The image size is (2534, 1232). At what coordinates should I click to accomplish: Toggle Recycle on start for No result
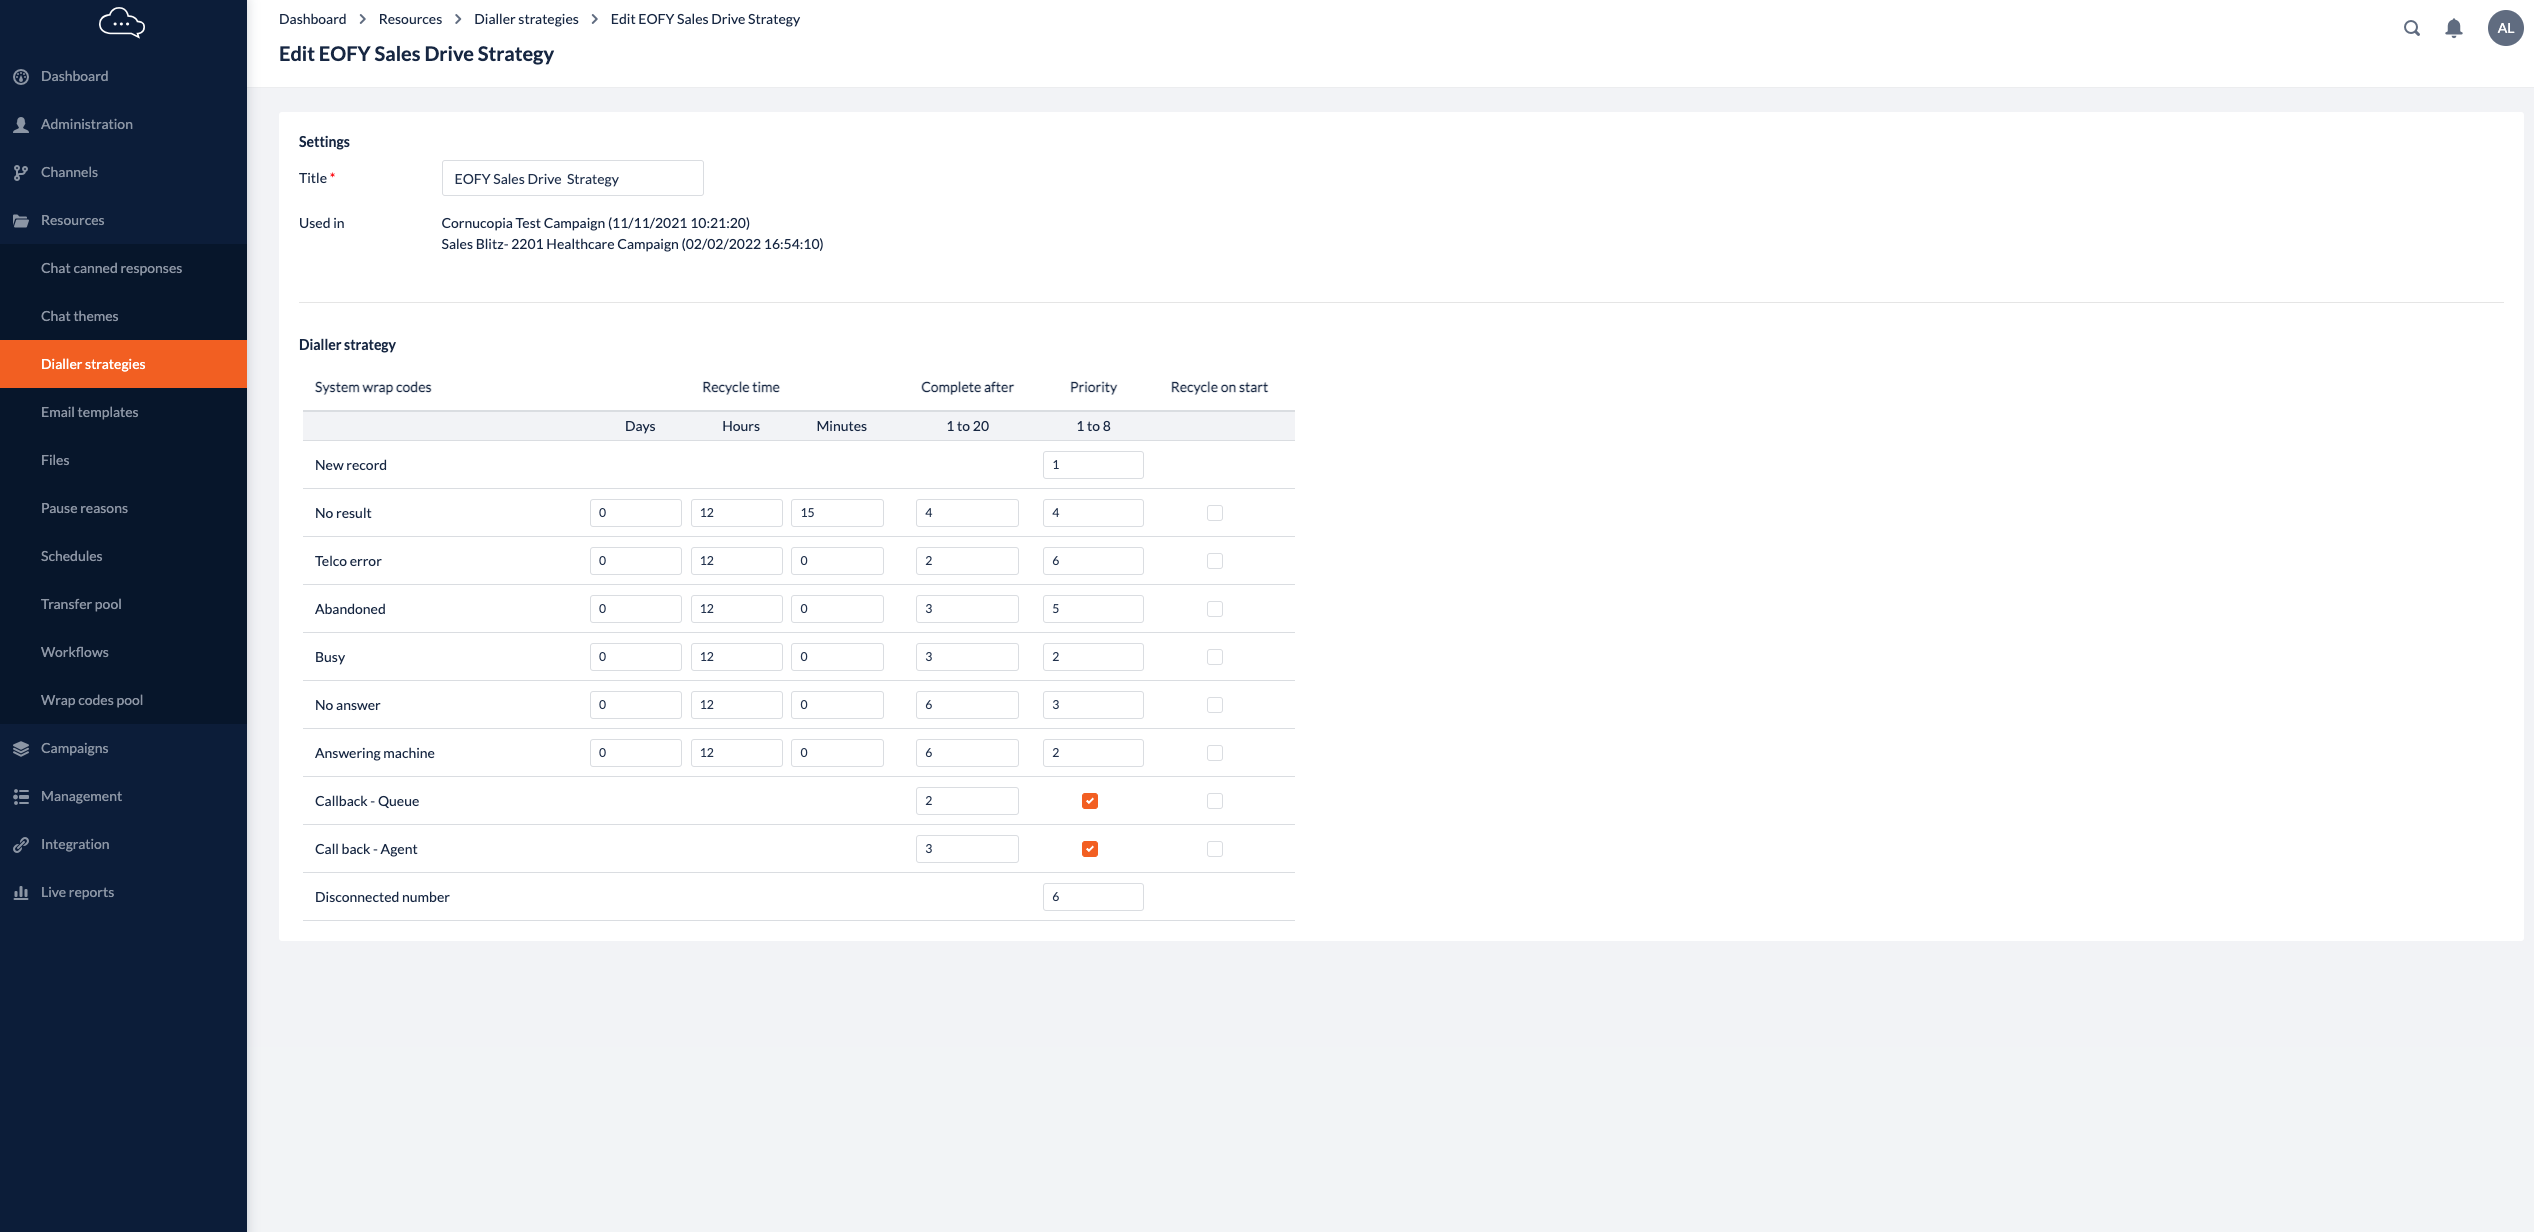(1215, 513)
